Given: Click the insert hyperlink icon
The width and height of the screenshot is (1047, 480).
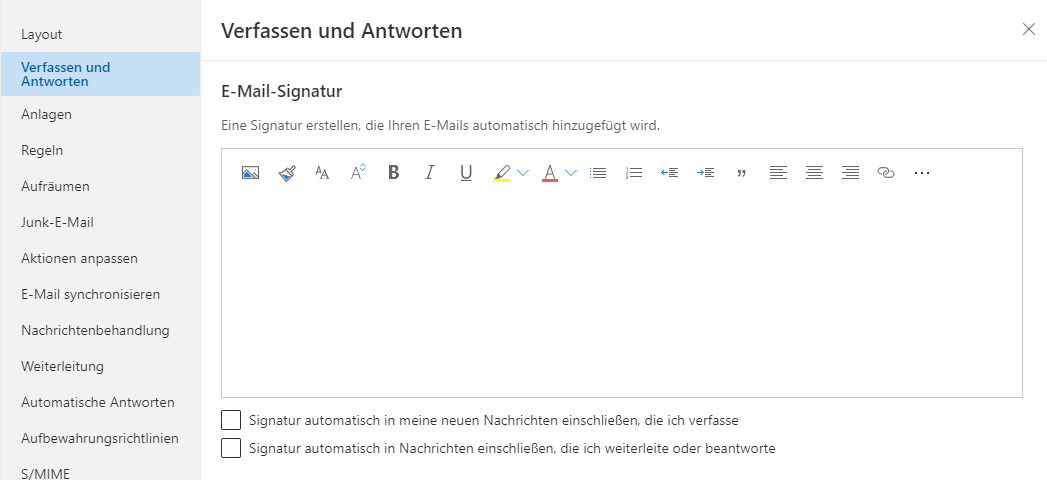Looking at the screenshot, I should pos(886,173).
